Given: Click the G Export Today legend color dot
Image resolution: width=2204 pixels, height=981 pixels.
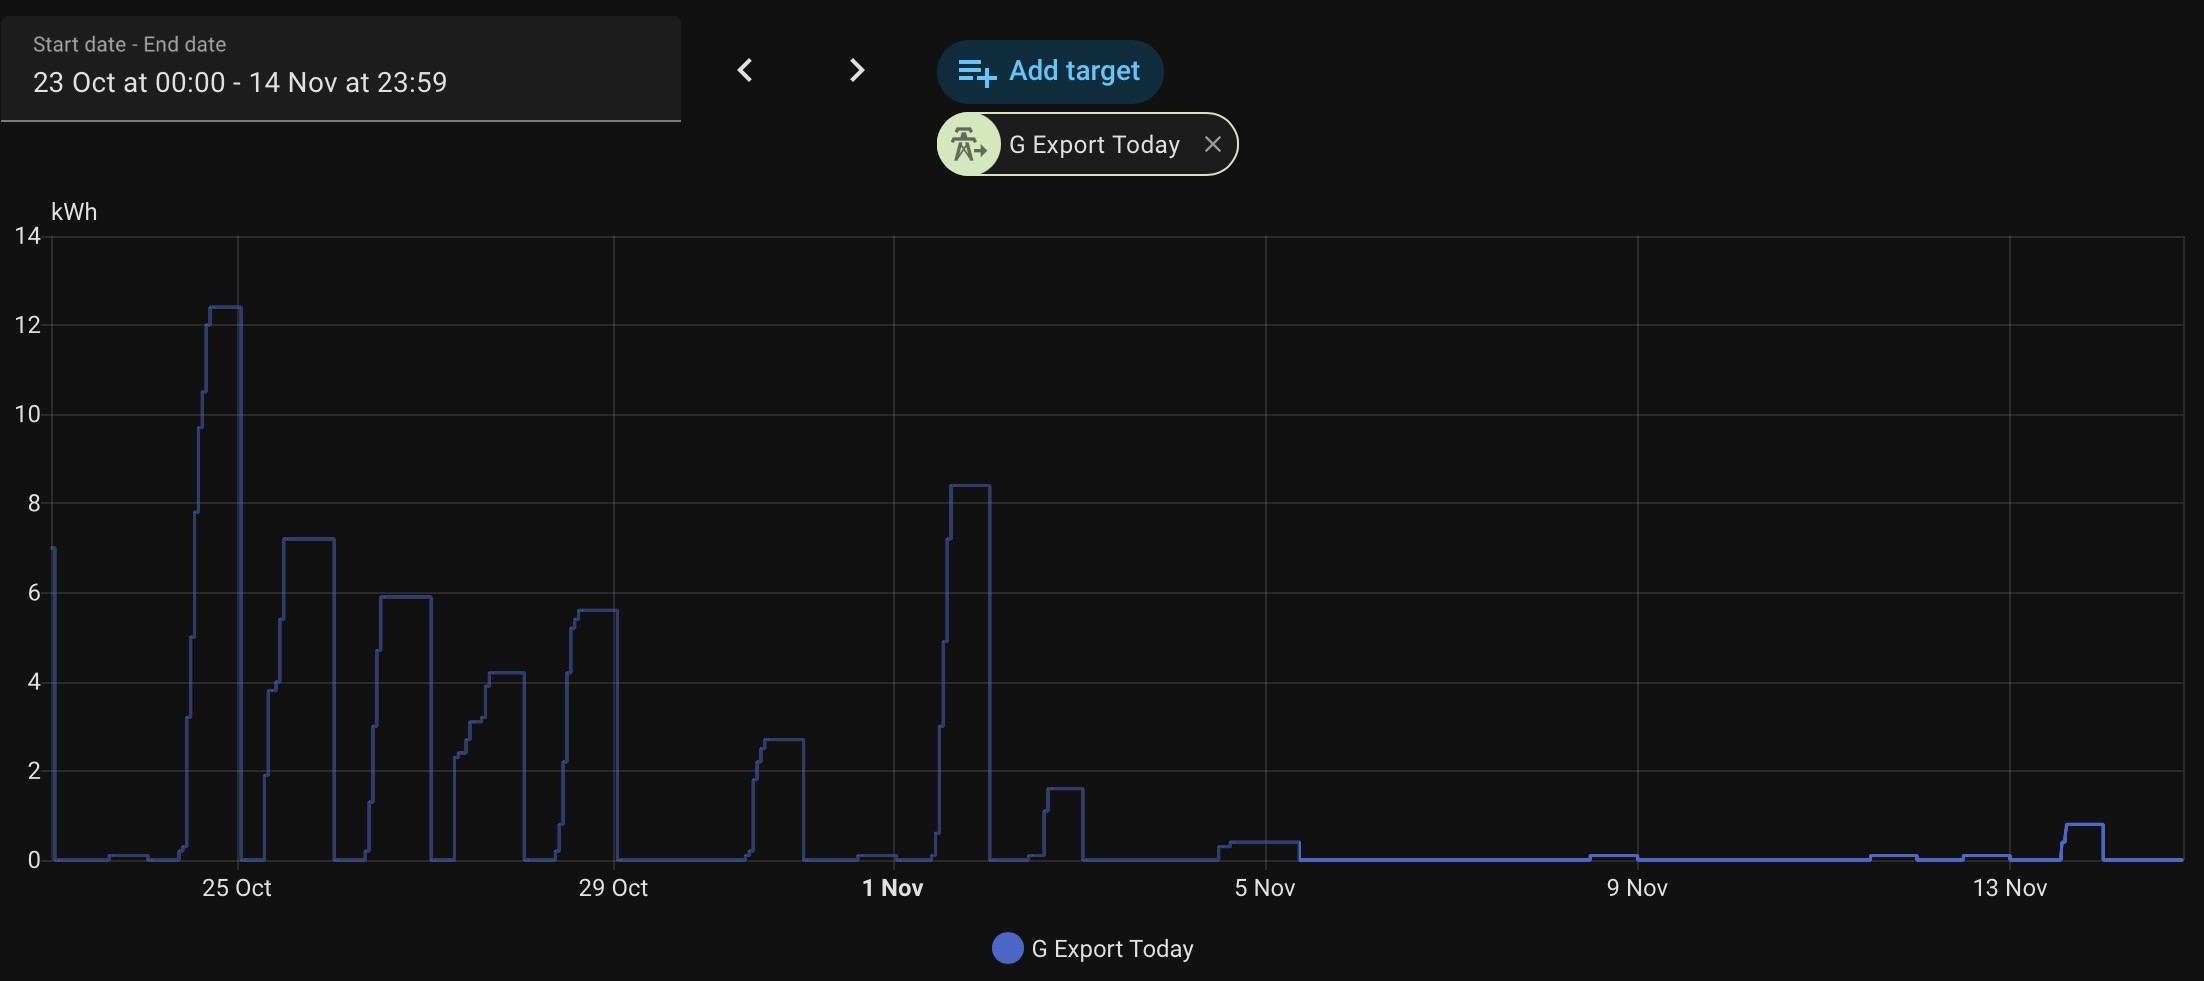Looking at the screenshot, I should (x=1008, y=948).
